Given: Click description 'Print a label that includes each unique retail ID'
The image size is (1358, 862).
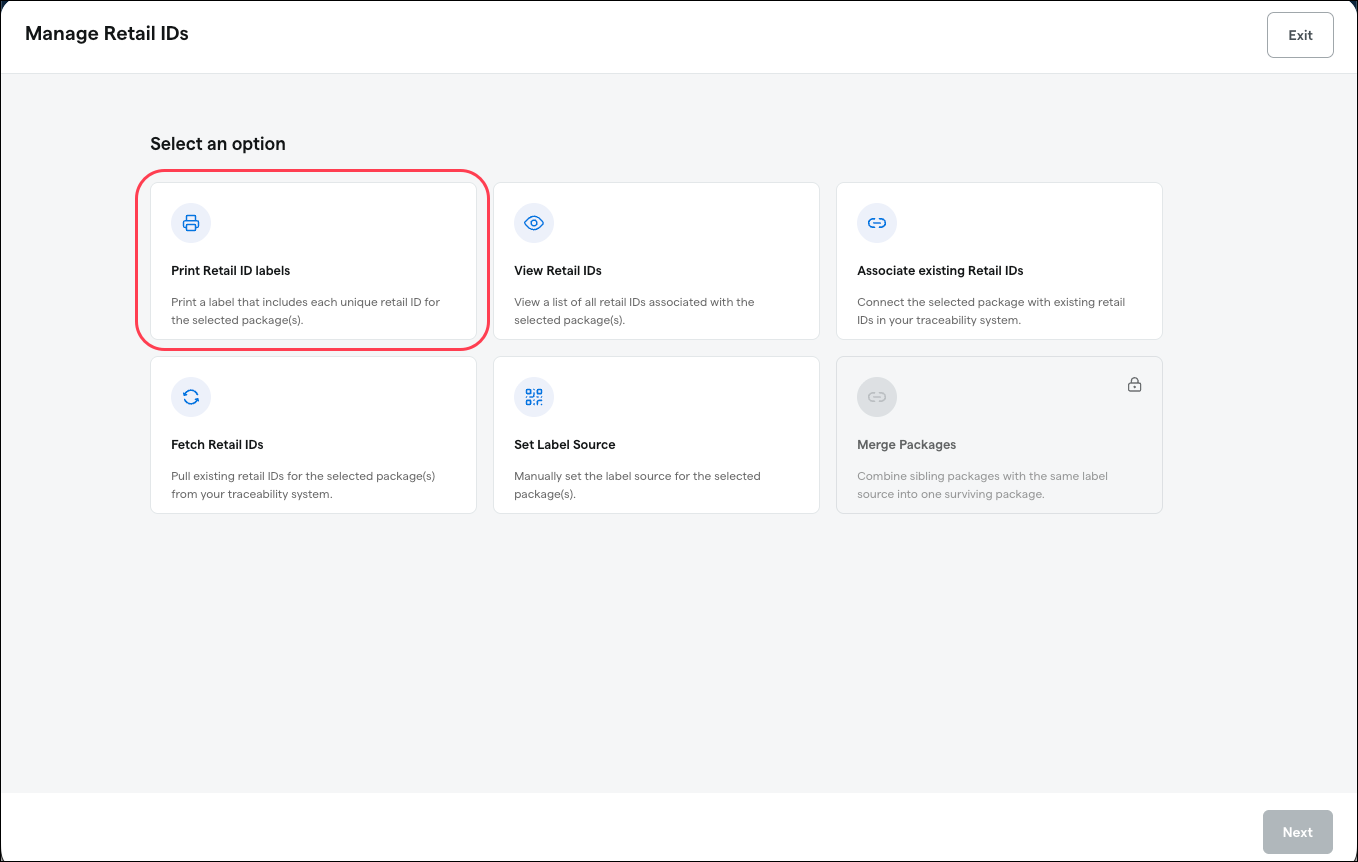Looking at the screenshot, I should (306, 311).
